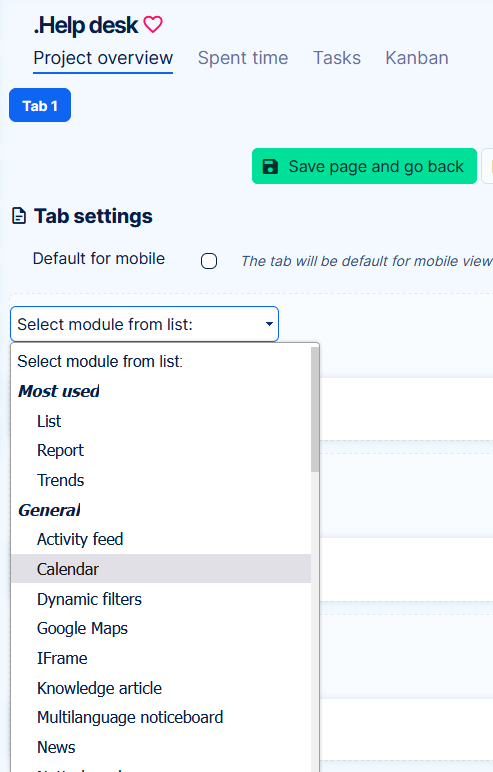
Task: Go to the Kanban tab
Action: 417,58
